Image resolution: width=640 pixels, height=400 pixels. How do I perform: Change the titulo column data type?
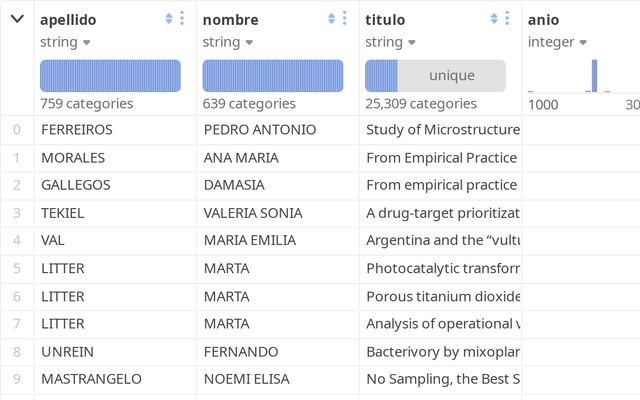click(390, 42)
